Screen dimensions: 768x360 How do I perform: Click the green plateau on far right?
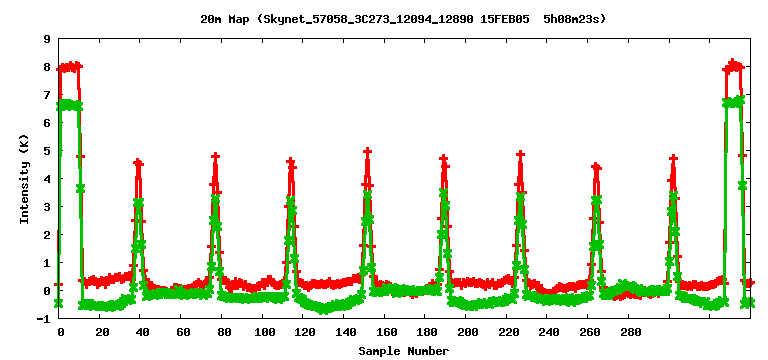pyautogui.click(x=733, y=102)
